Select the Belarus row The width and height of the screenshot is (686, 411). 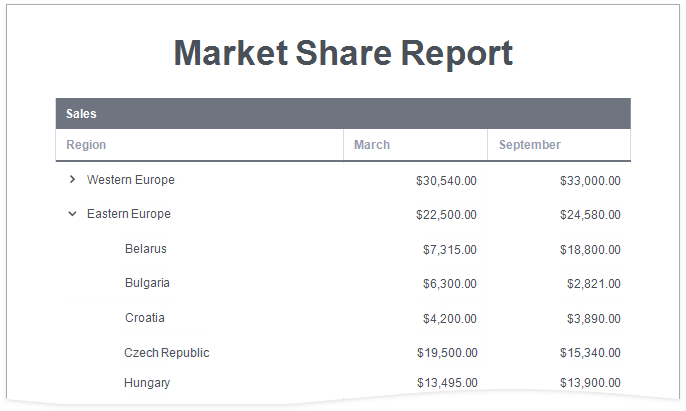146,249
